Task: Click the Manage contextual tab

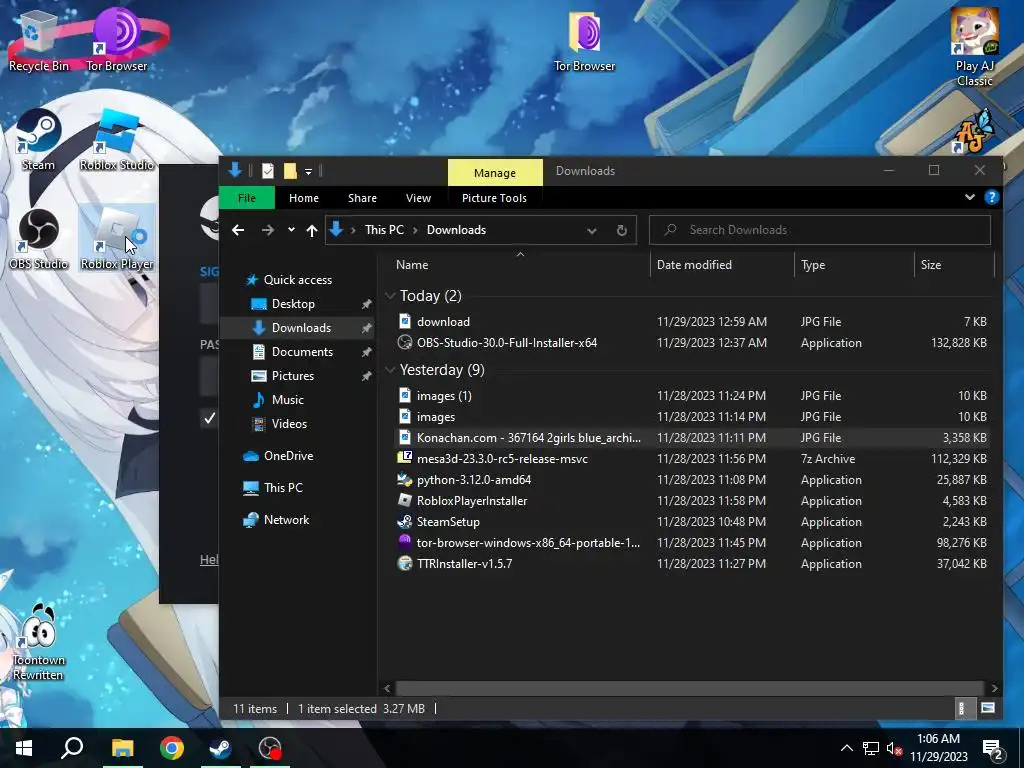Action: 495,172
